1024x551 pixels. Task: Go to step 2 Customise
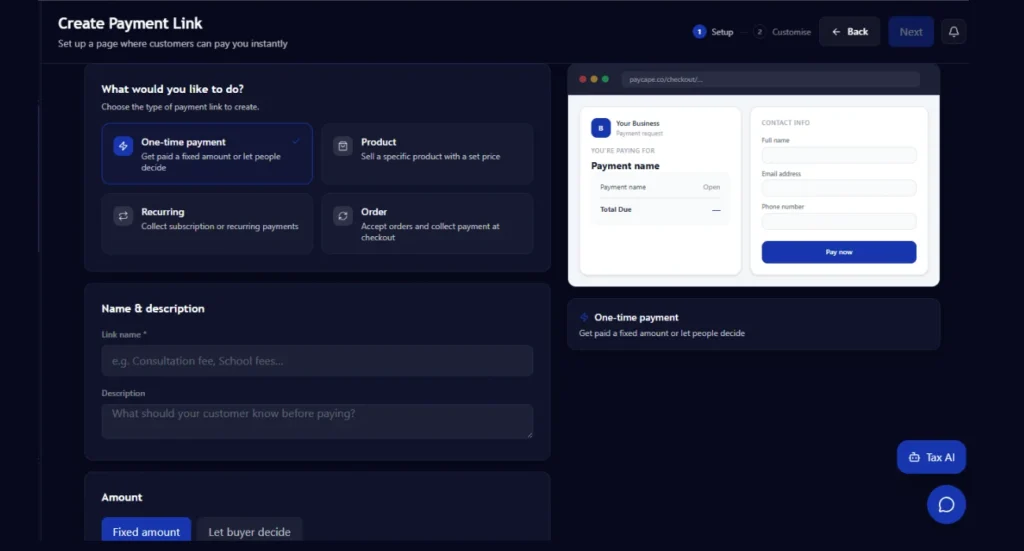pos(782,32)
